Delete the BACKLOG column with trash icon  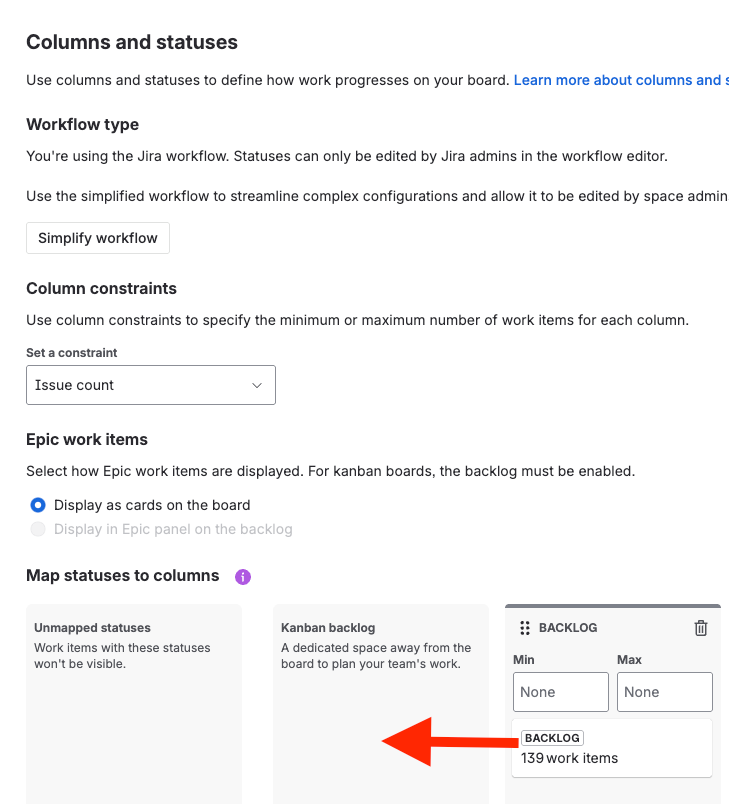tap(701, 628)
